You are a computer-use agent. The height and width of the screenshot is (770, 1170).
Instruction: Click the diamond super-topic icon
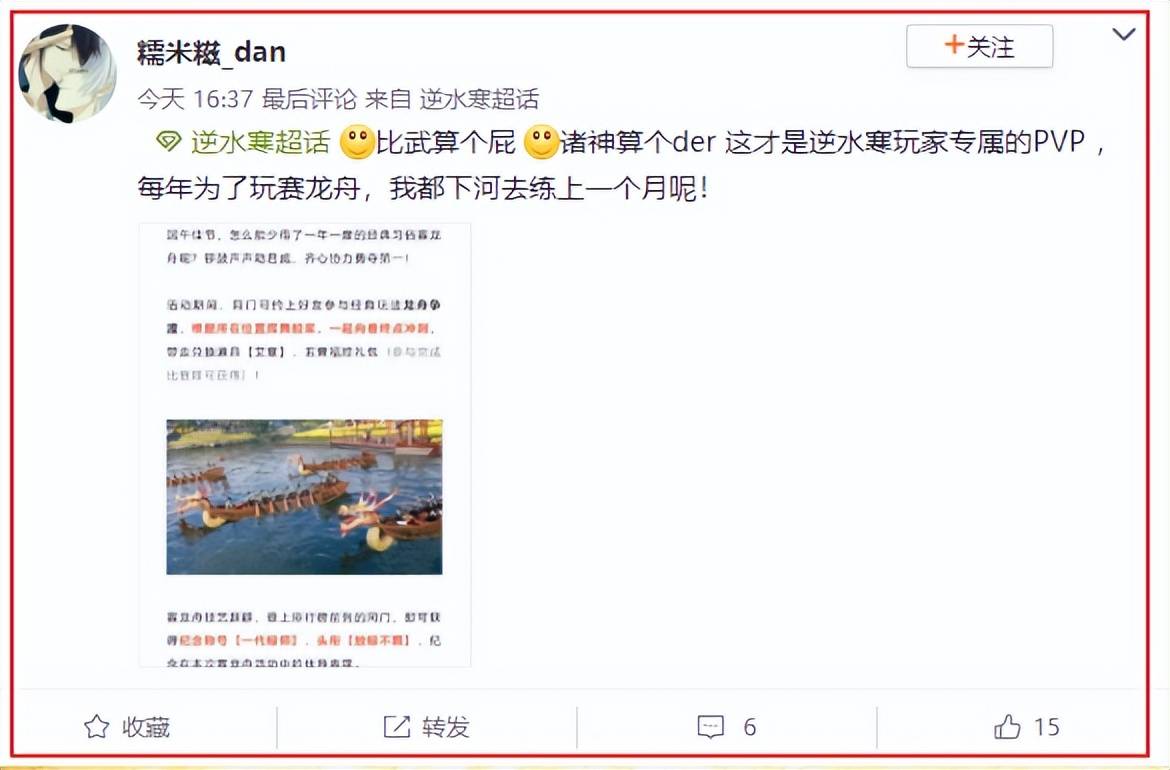coord(169,141)
